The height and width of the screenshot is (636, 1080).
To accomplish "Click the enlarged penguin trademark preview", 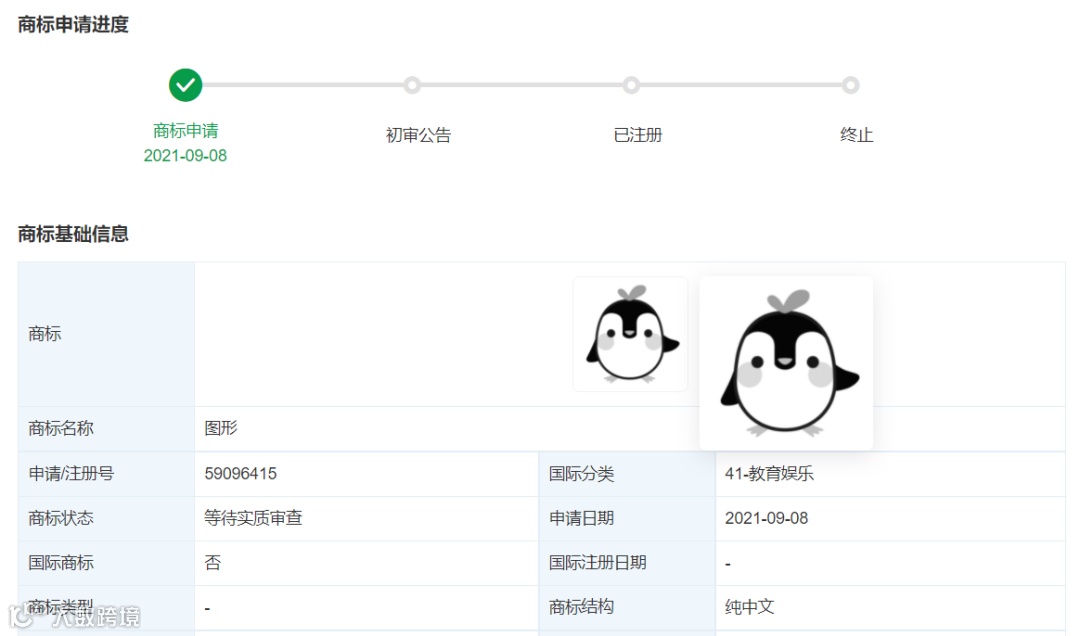I will click(x=786, y=363).
